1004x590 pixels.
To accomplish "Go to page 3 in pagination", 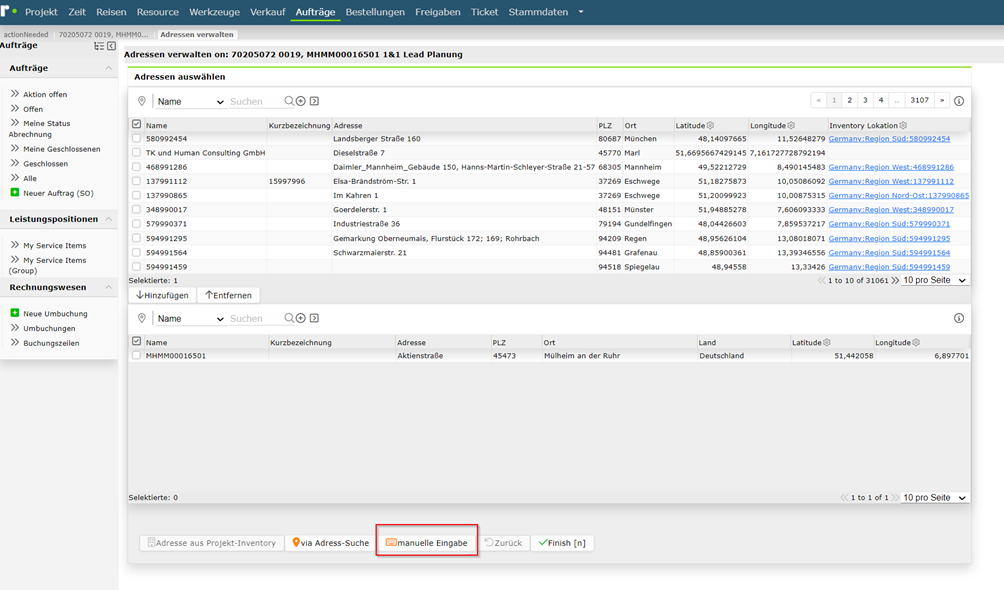I will coord(865,101).
